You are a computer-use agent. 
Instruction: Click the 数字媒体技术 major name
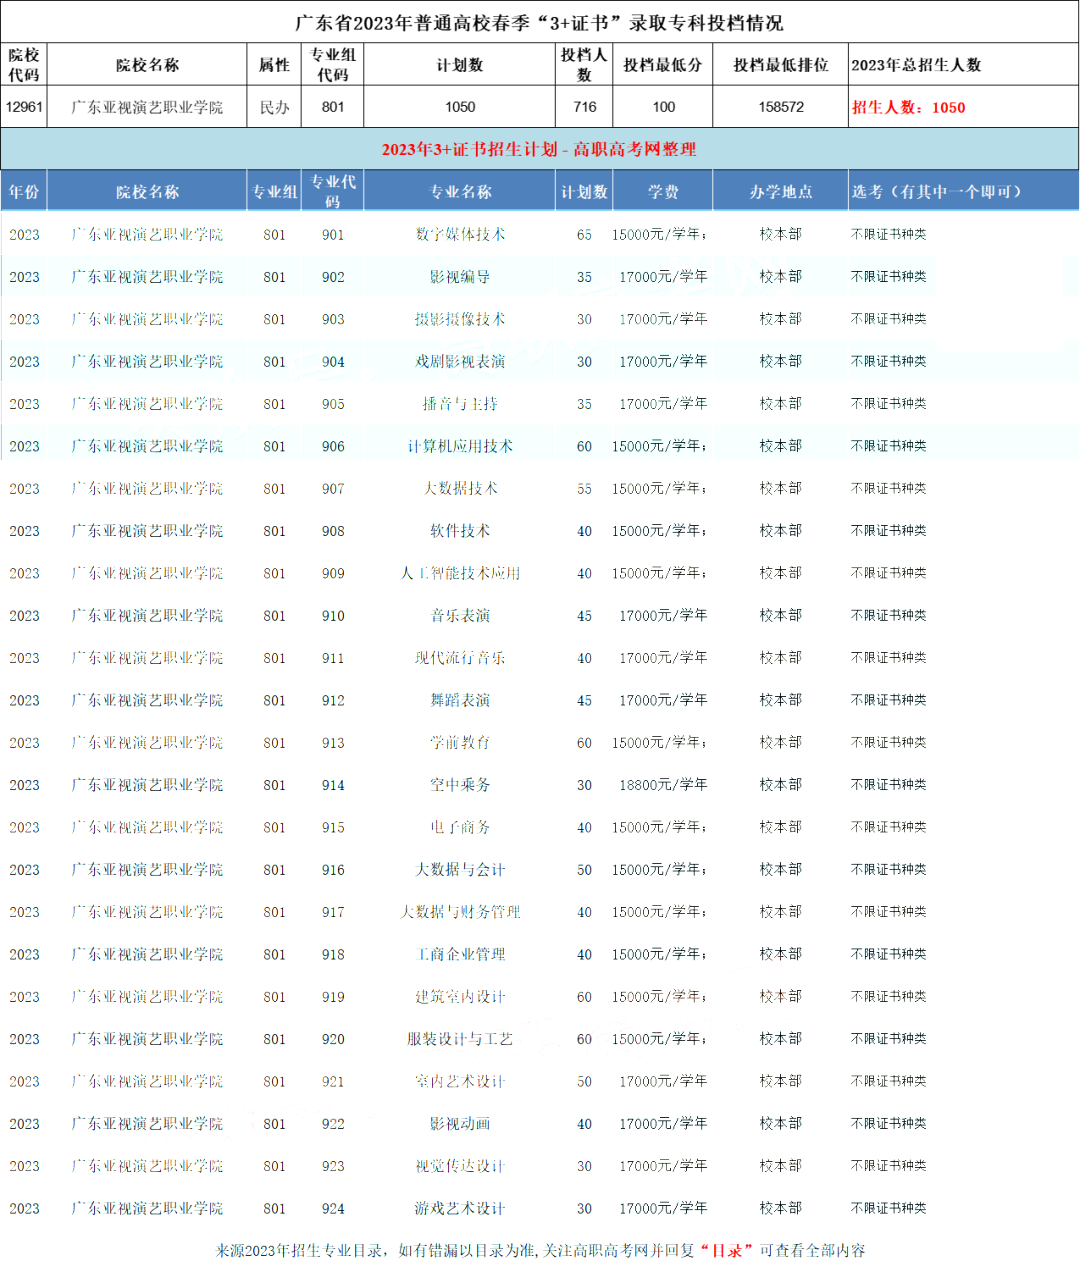pyautogui.click(x=460, y=234)
